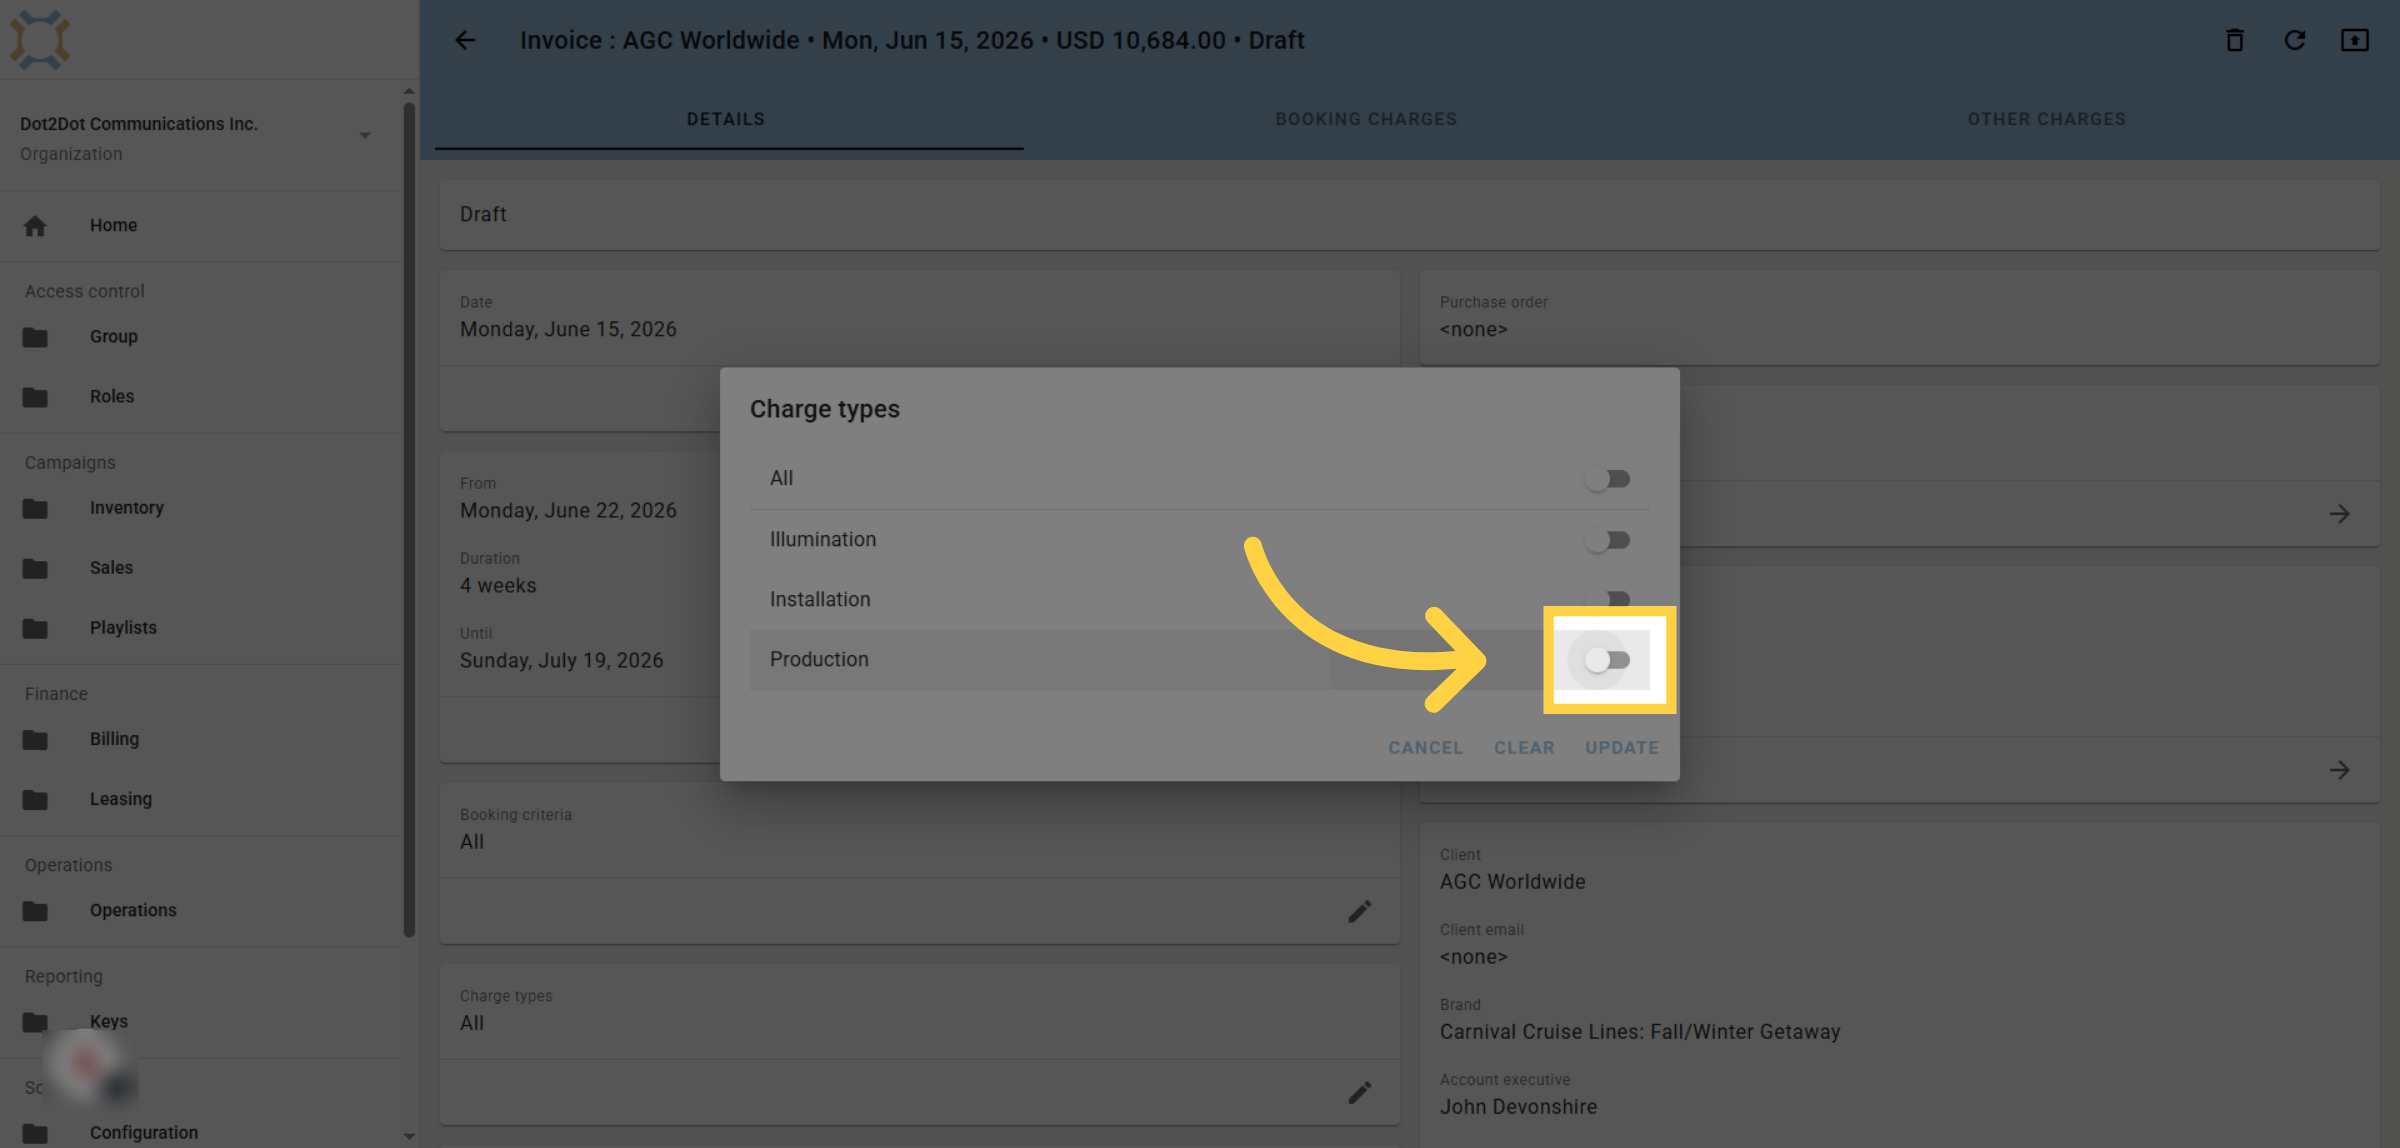Open Sales in the sidebar

[x=111, y=567]
